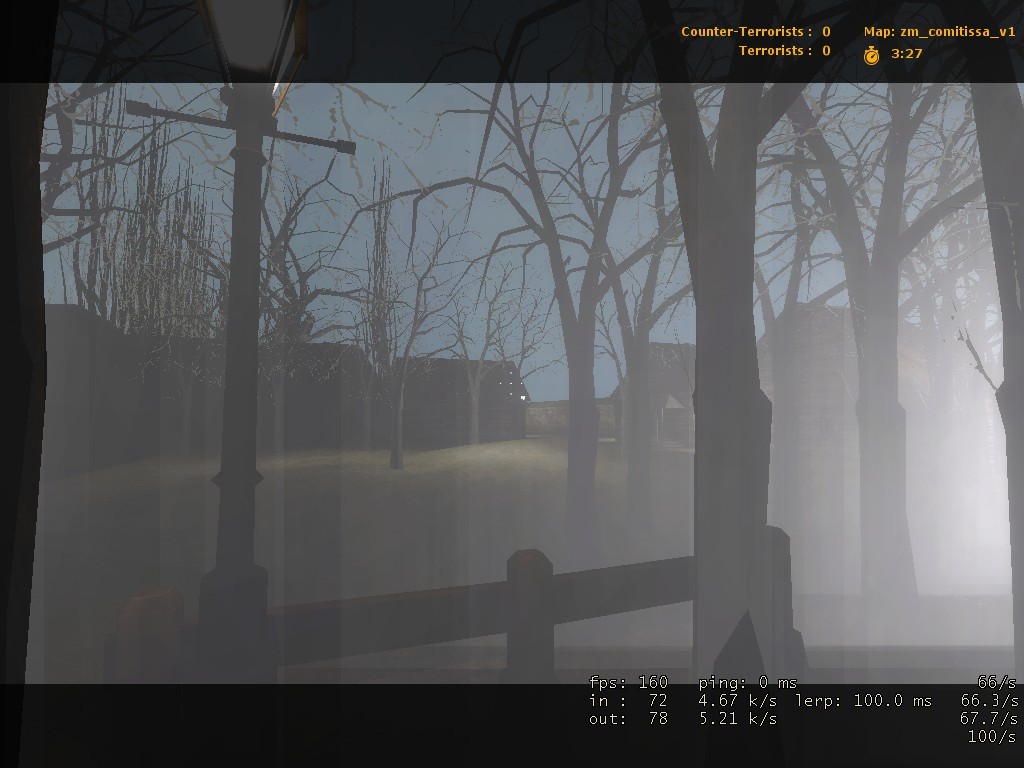Click the 67.7/s rate value
The height and width of the screenshot is (768, 1024).
(x=989, y=718)
